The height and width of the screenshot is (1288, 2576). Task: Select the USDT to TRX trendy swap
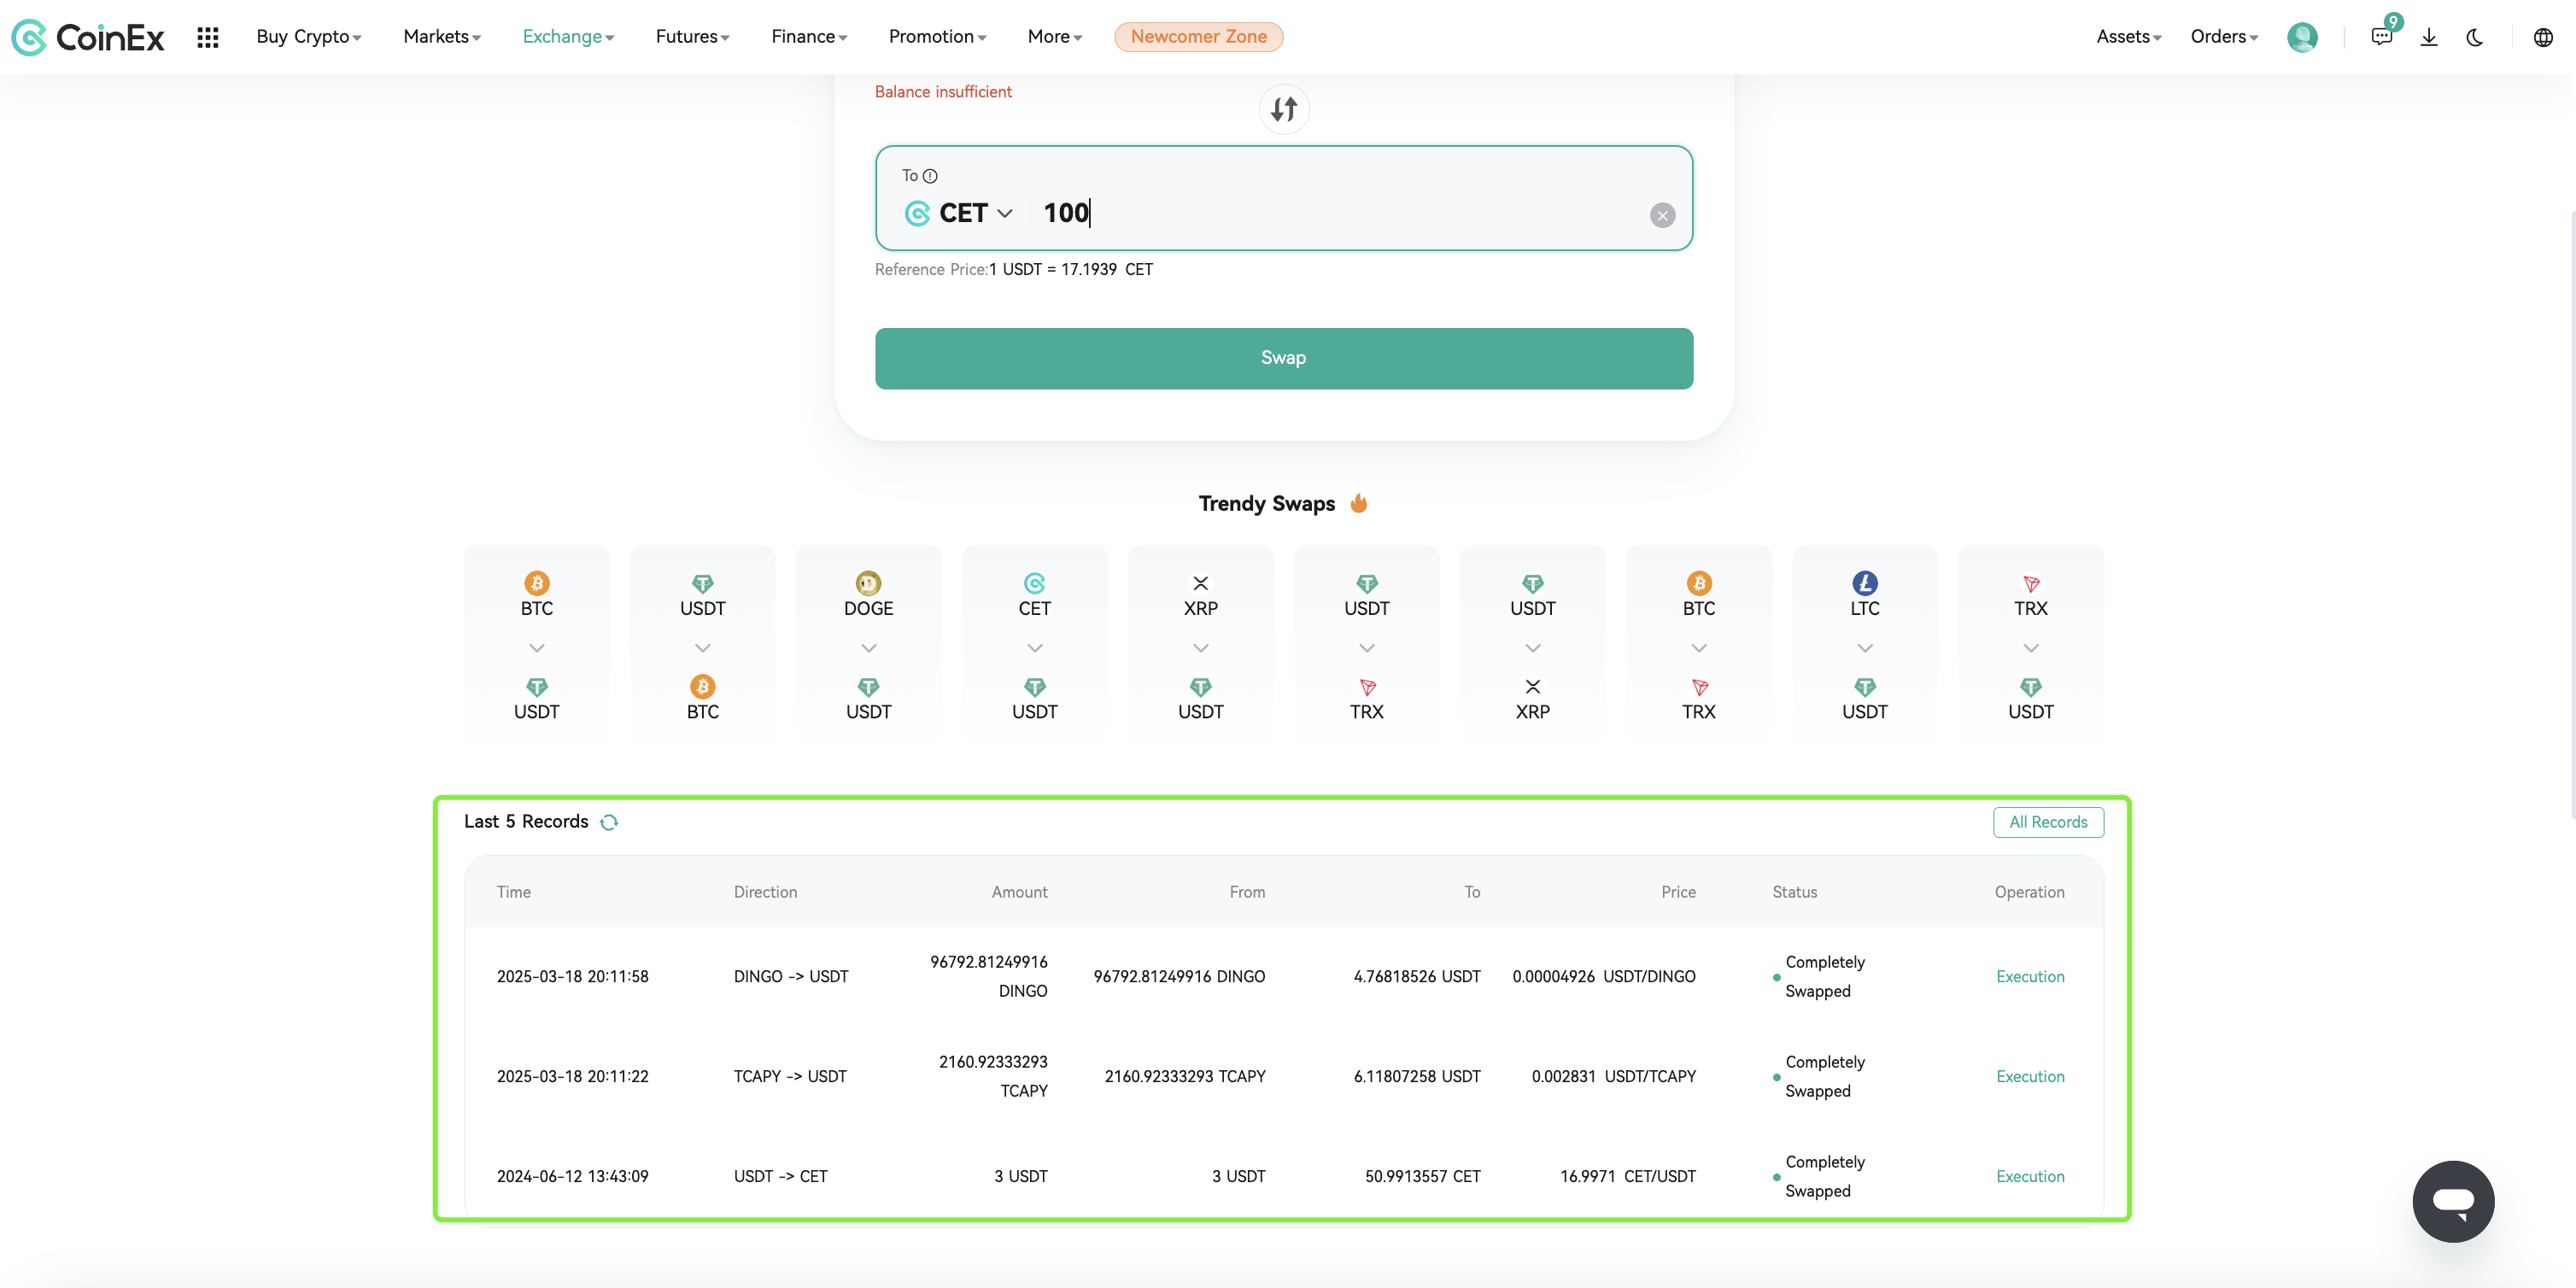[1367, 646]
